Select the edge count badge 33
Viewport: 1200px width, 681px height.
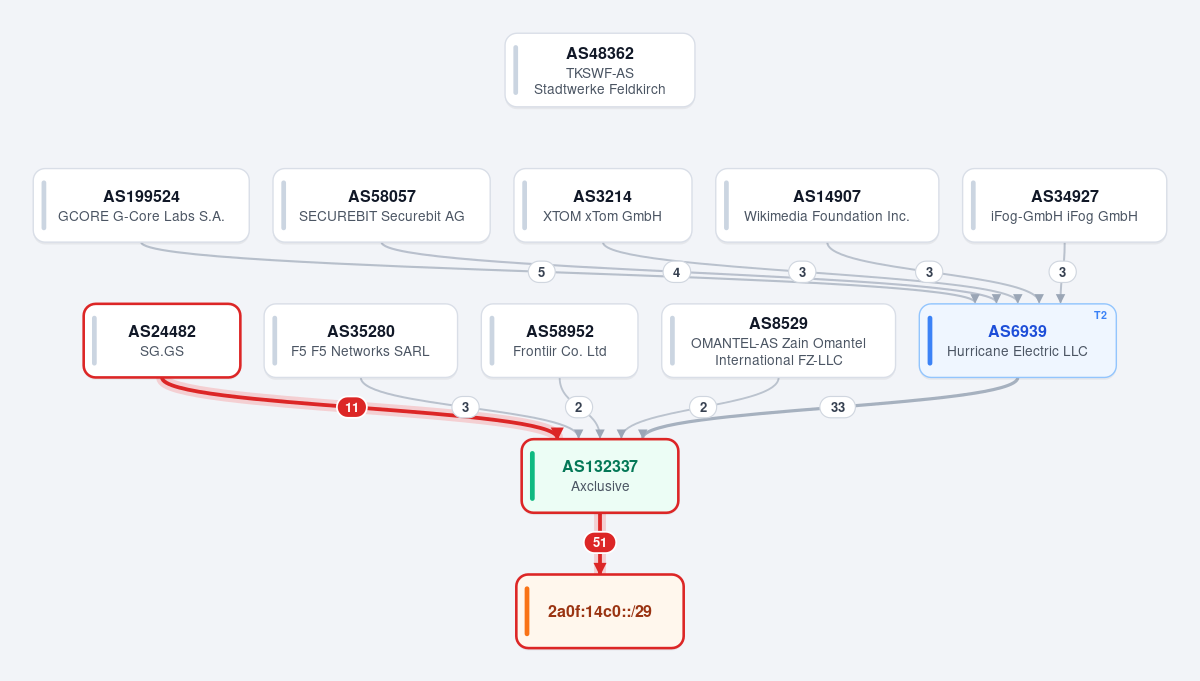838,407
